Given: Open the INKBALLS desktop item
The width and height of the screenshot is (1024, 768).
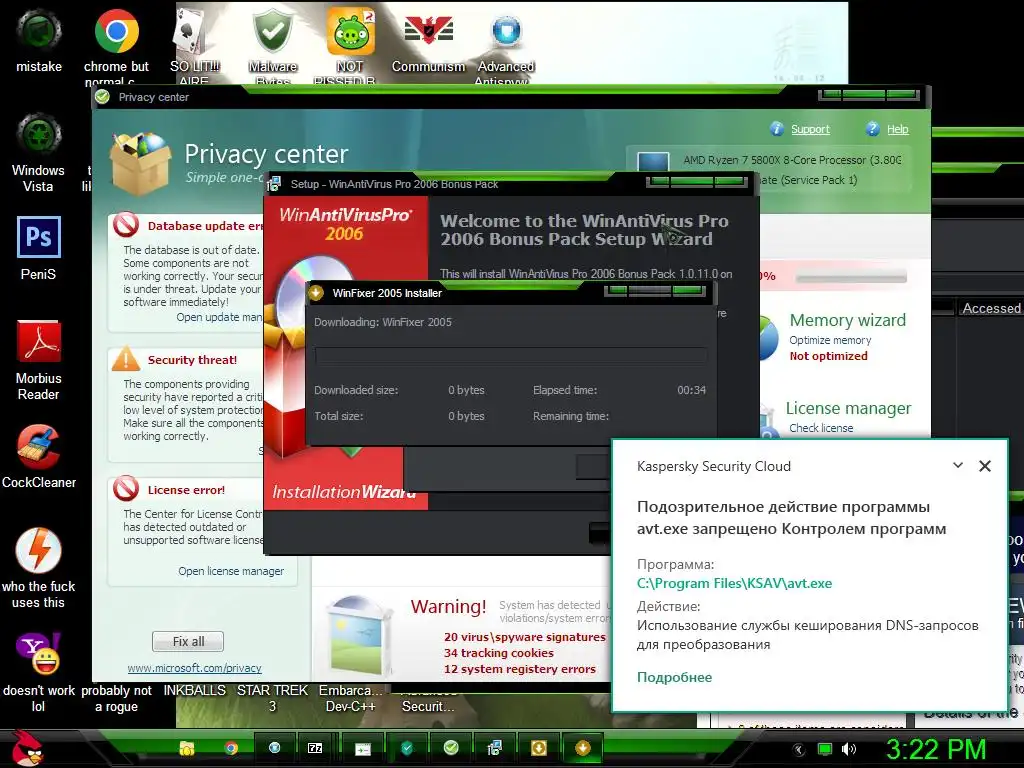Looking at the screenshot, I should [x=194, y=690].
